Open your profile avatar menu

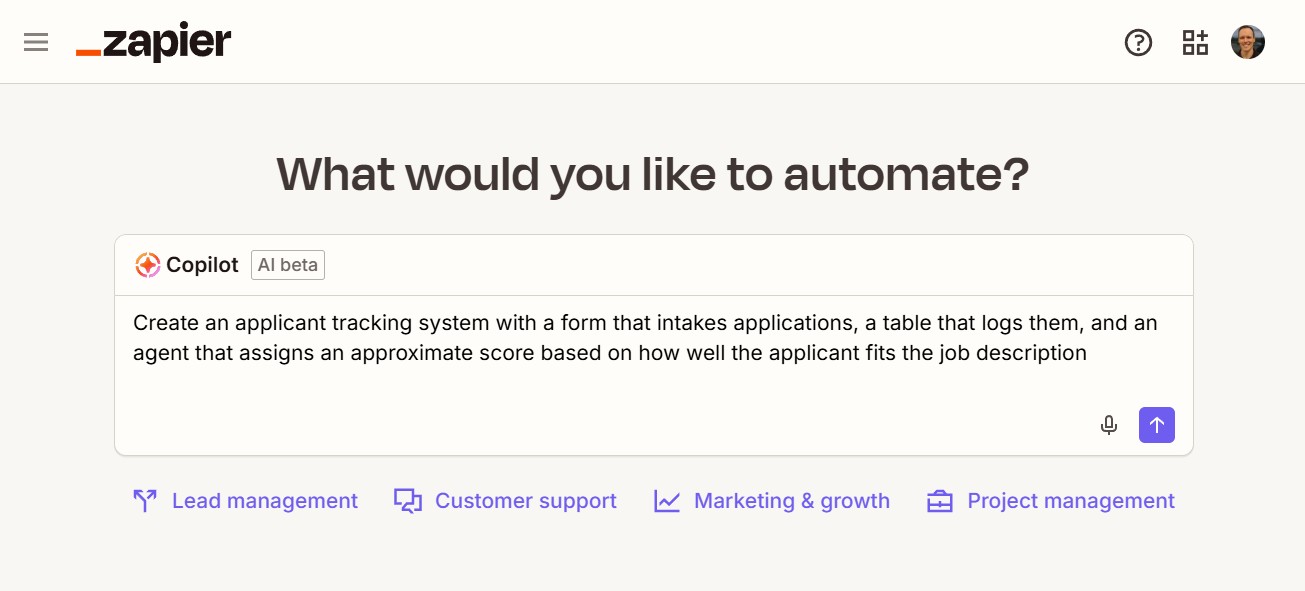pyautogui.click(x=1247, y=41)
